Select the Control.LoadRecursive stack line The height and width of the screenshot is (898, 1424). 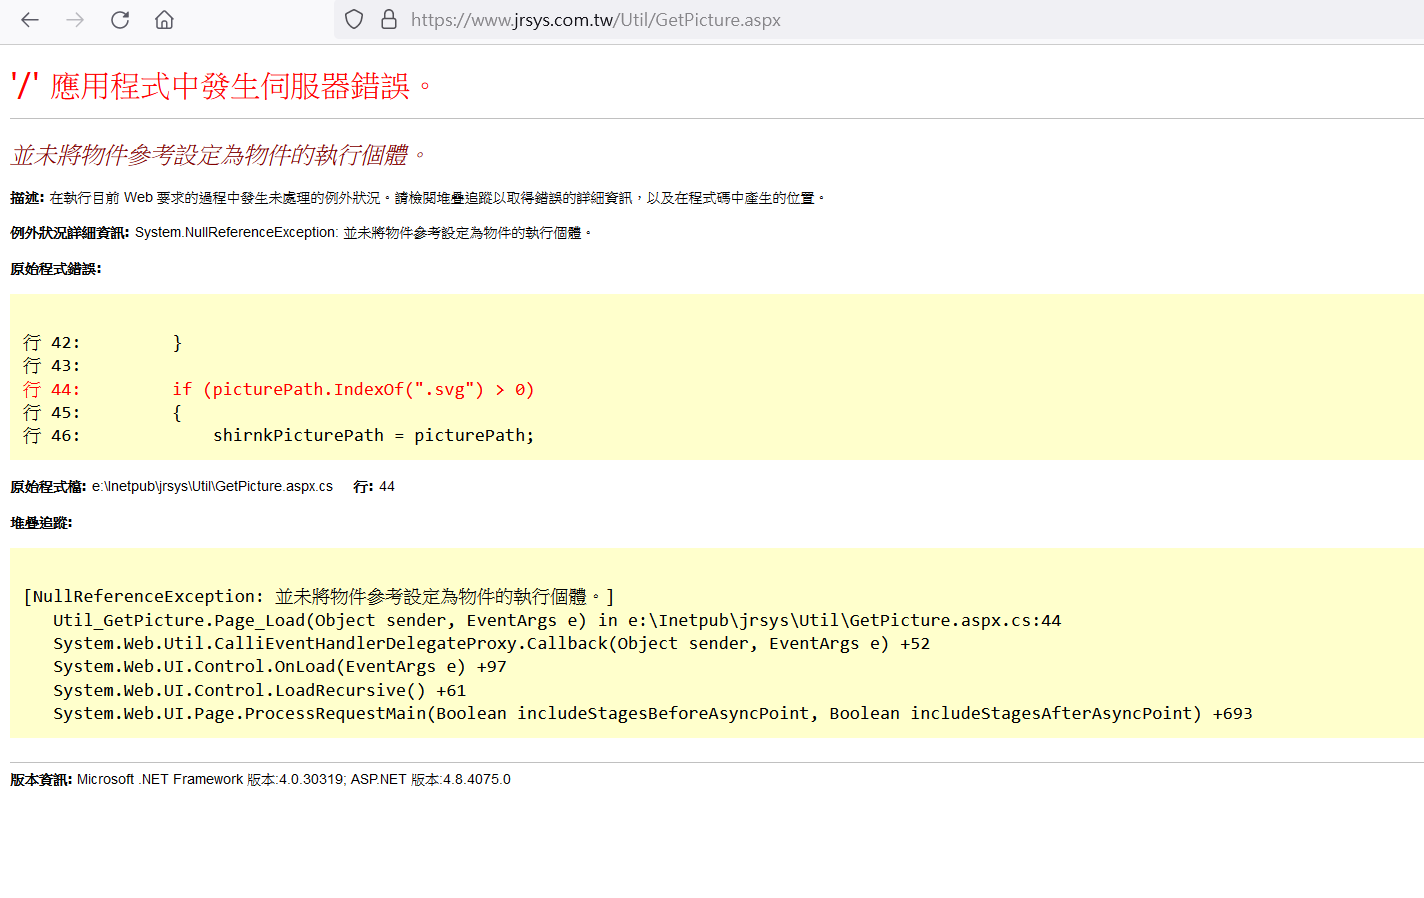259,691
